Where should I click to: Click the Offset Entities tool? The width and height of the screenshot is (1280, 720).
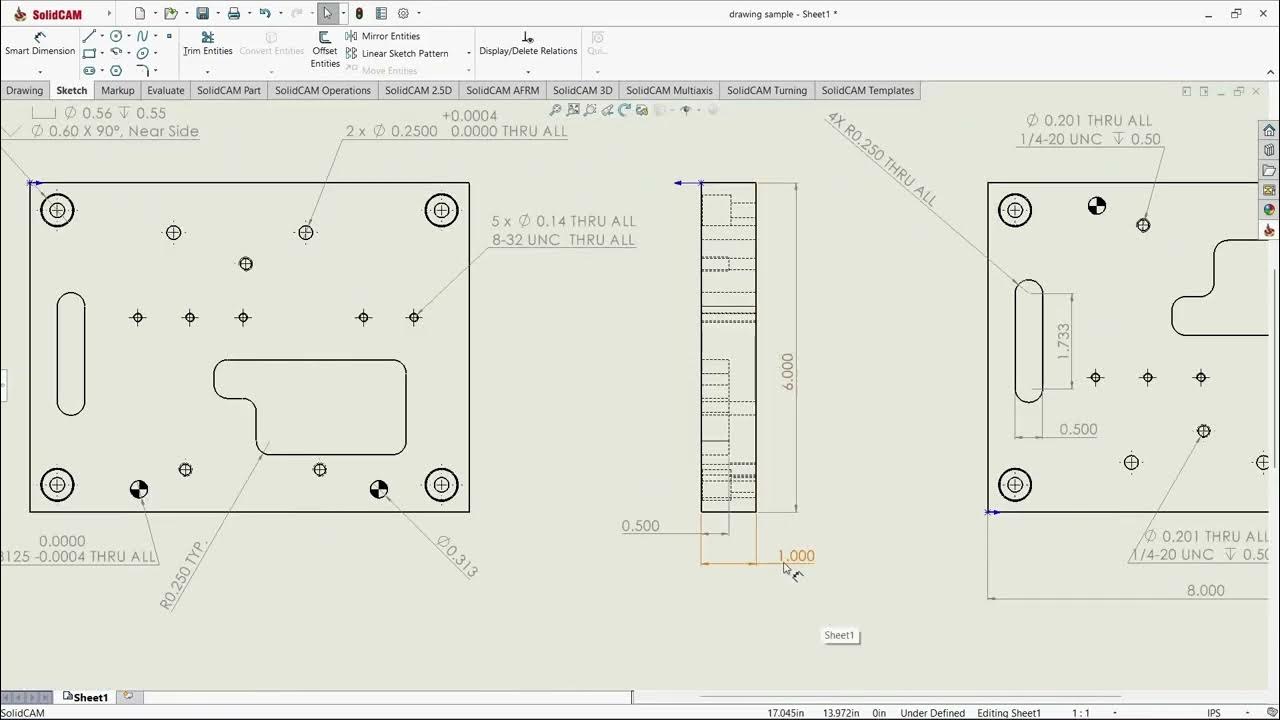pos(325,50)
